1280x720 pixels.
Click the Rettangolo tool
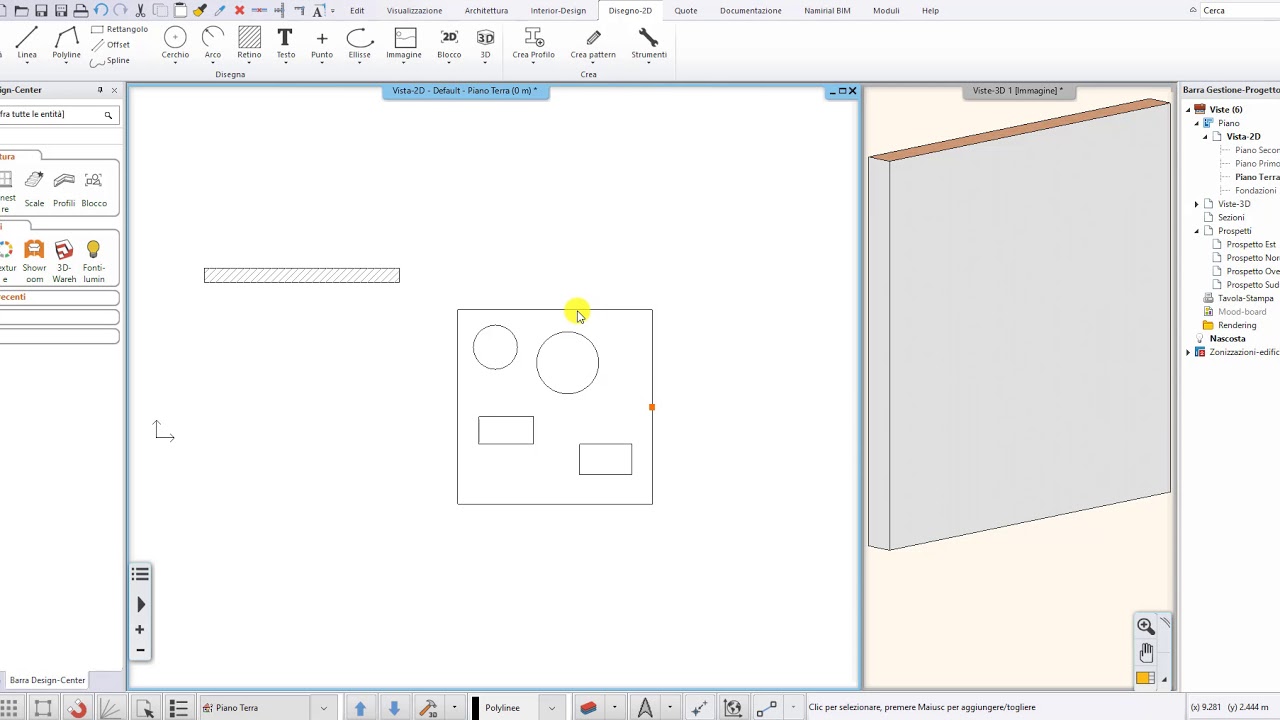click(119, 29)
